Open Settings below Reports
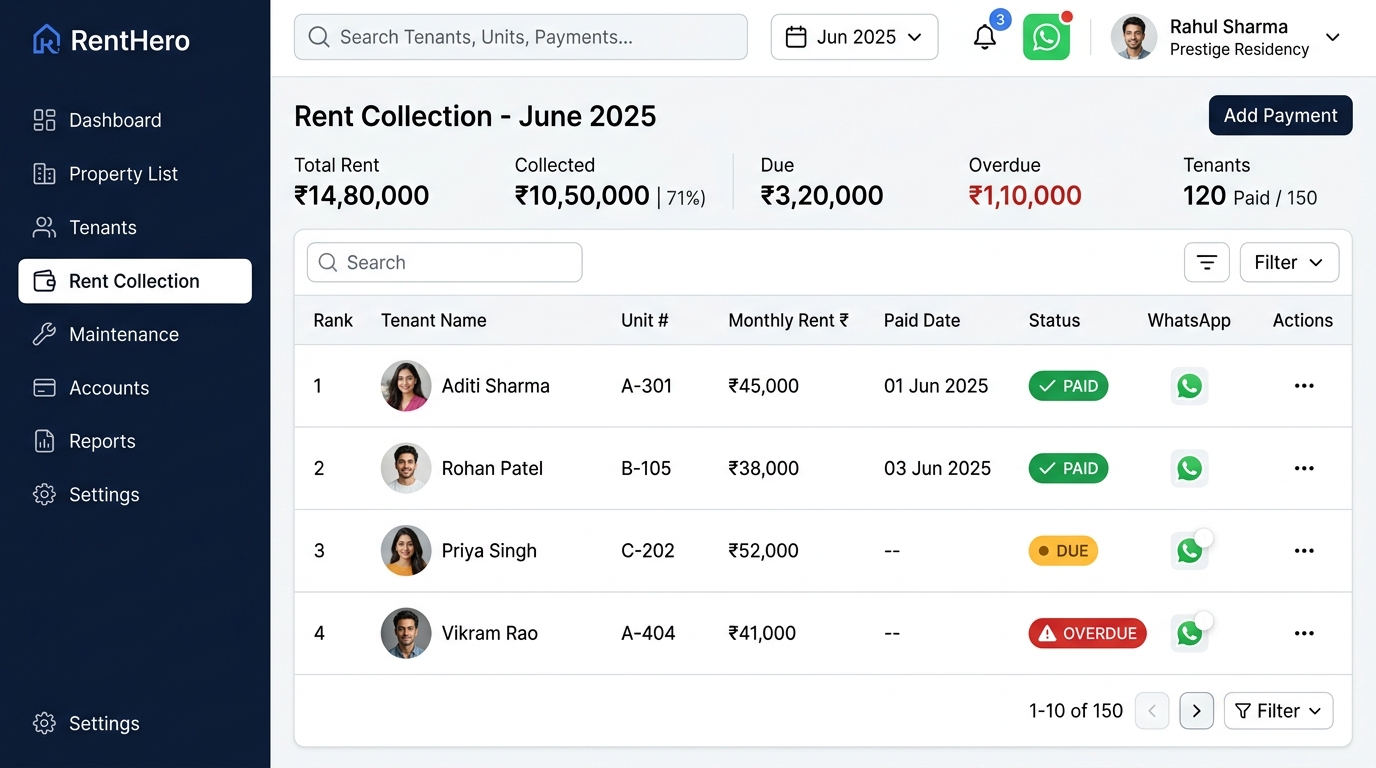Viewport: 1376px width, 768px height. (x=135, y=495)
